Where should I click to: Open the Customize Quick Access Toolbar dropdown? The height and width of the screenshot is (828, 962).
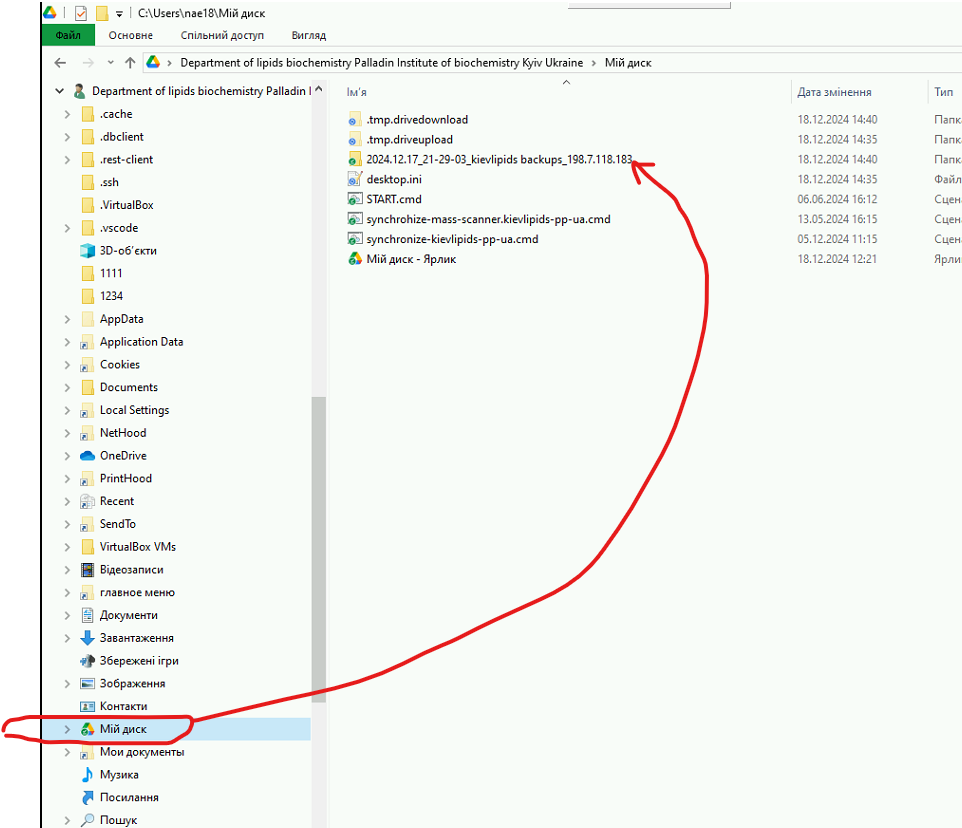119,13
